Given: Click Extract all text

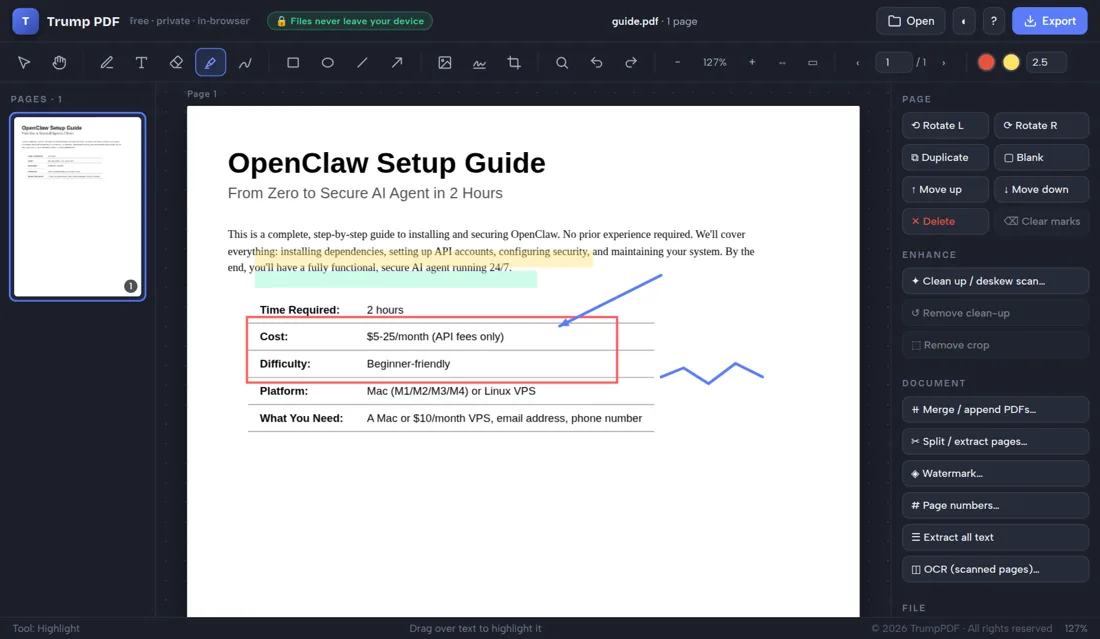Looking at the screenshot, I should 995,537.
